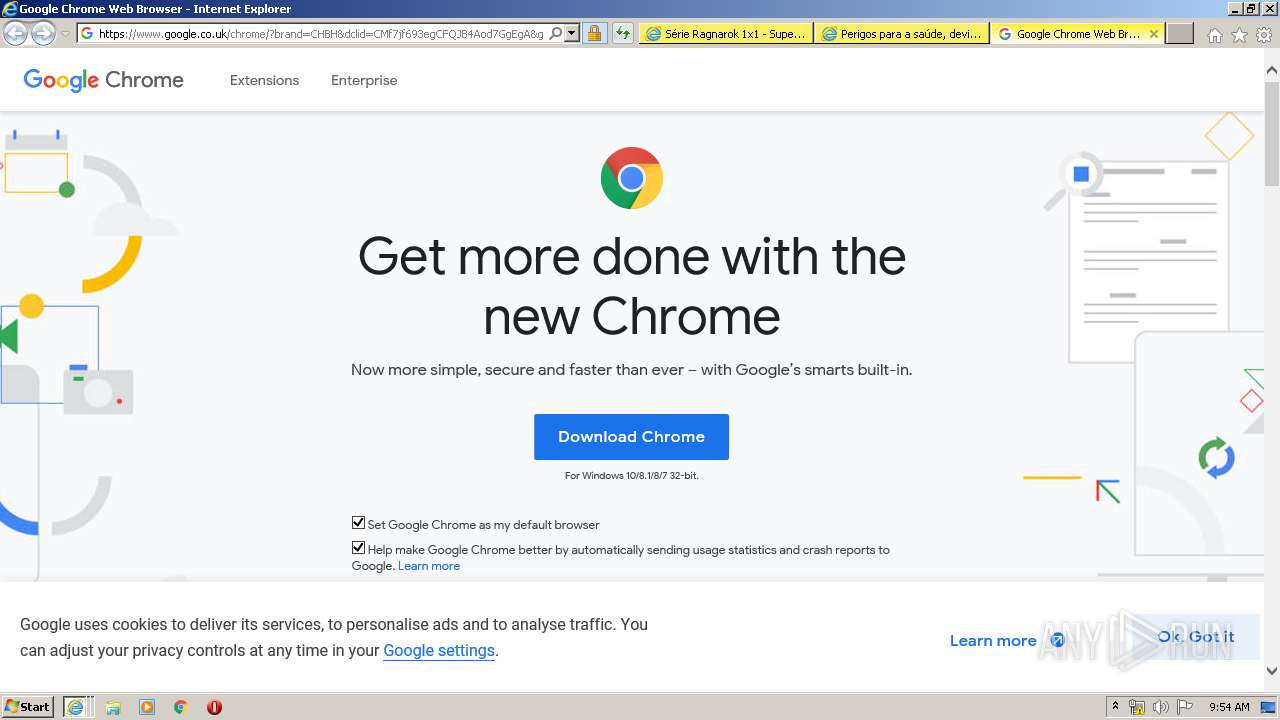This screenshot has height=720, width=1280.
Task: Close the Google Chrome Web Browser tab
Action: tap(1153, 33)
